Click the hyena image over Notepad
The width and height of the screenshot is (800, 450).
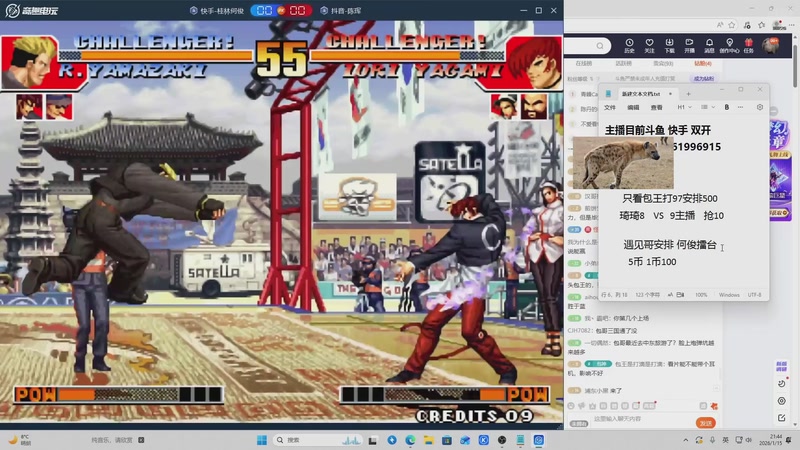click(623, 163)
